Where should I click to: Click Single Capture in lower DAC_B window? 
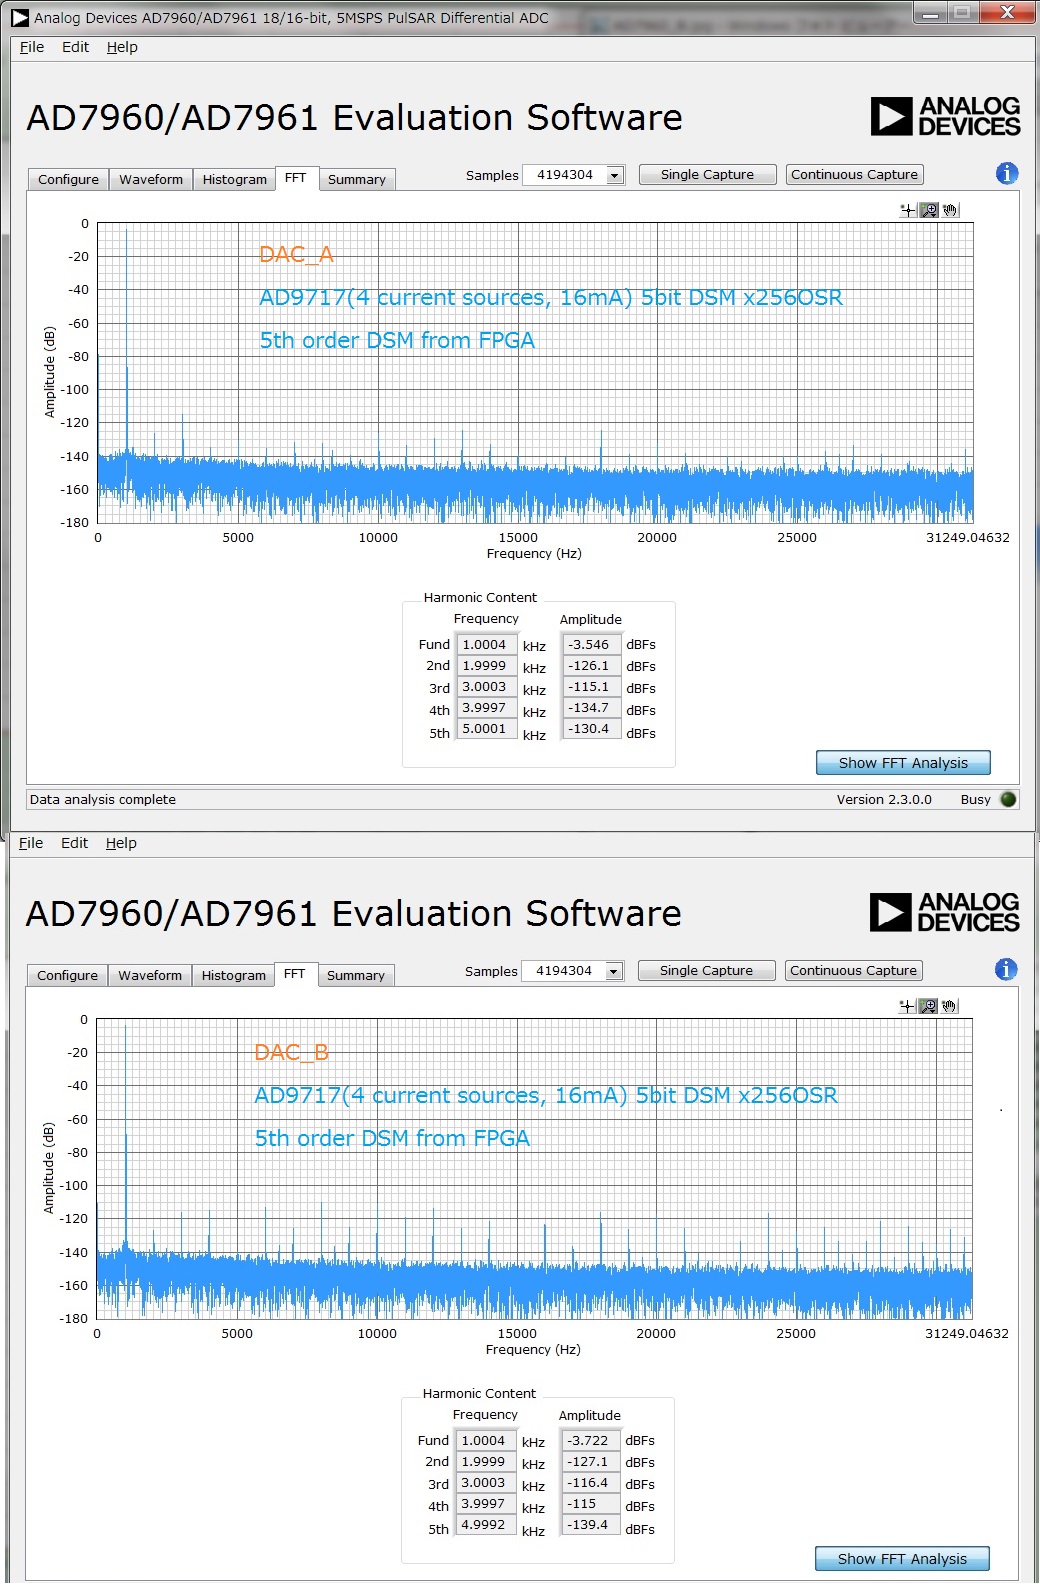[x=706, y=970]
